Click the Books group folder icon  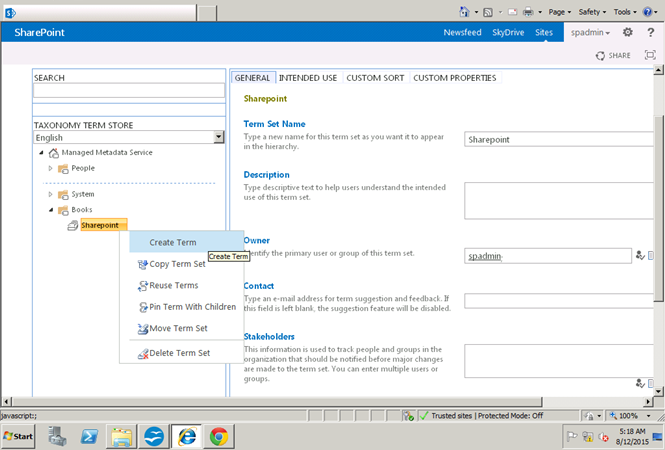click(x=63, y=210)
